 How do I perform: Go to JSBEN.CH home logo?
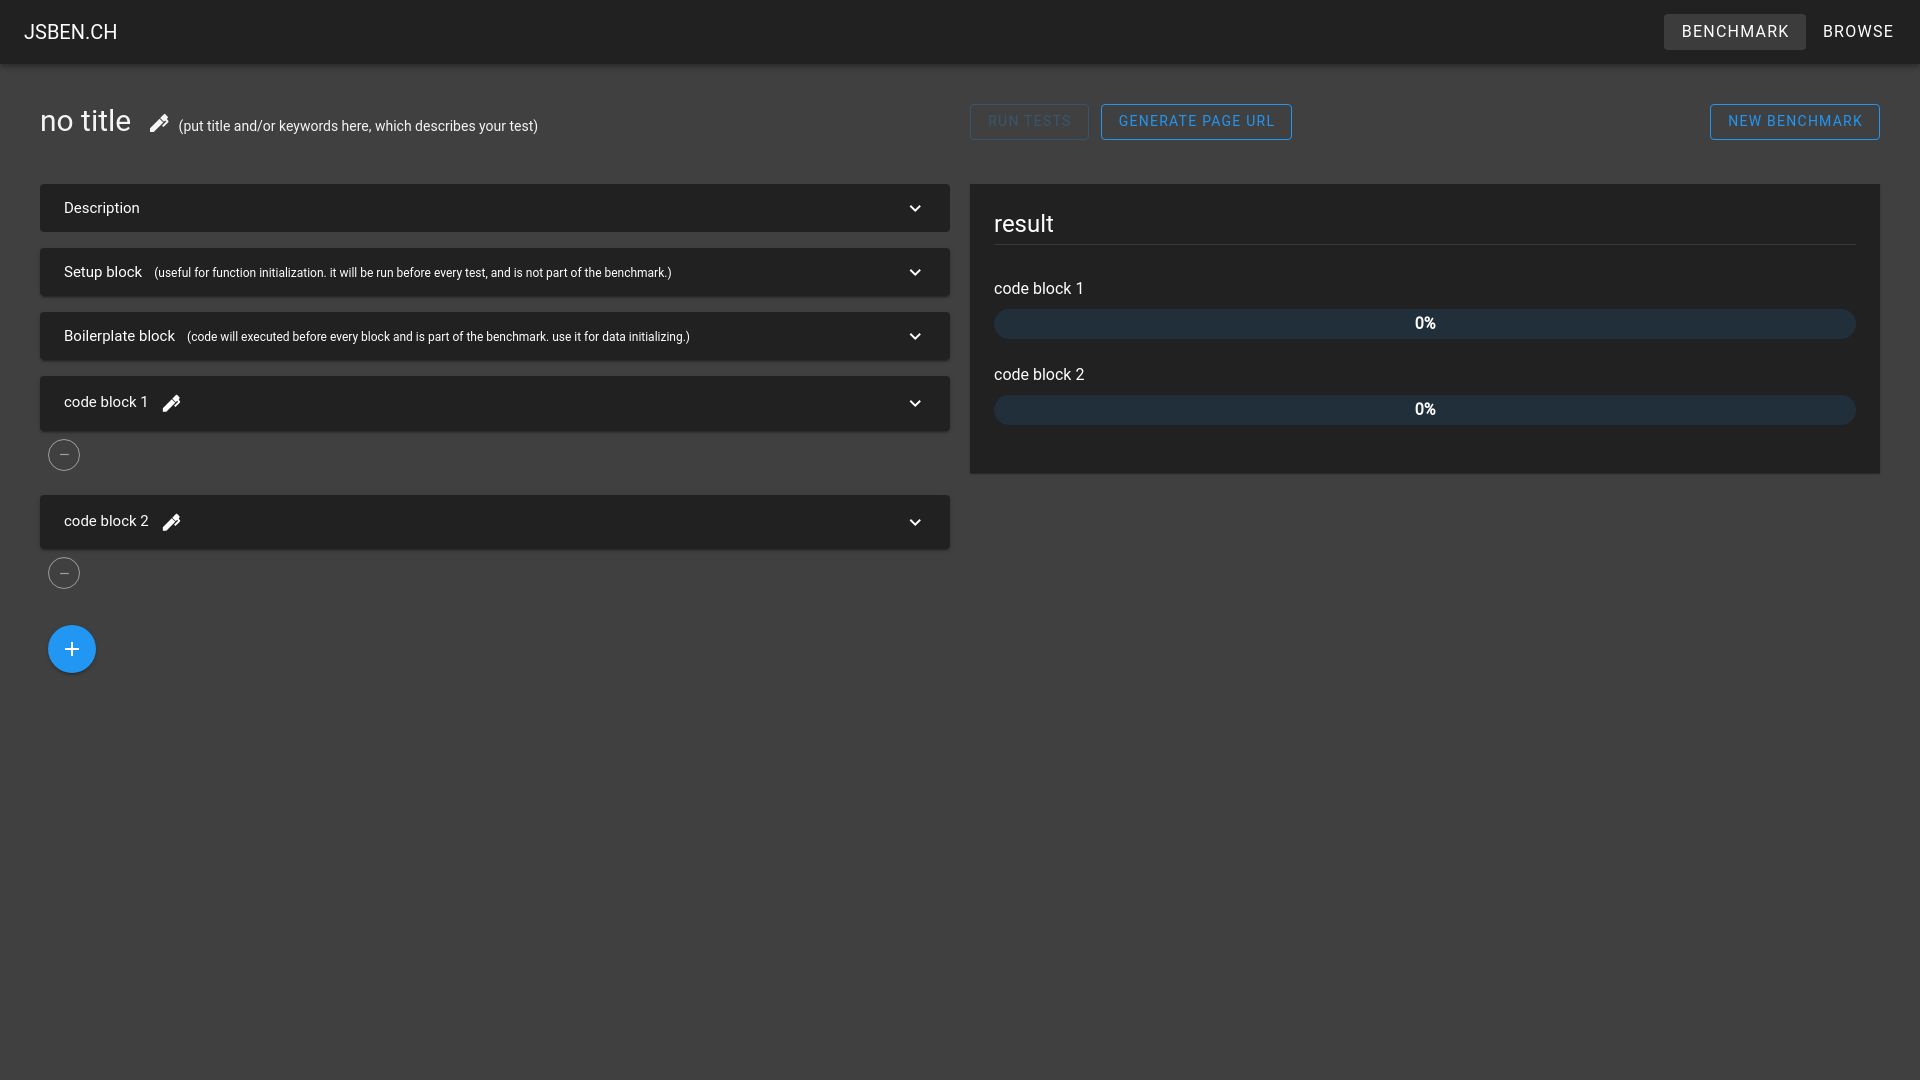[70, 32]
